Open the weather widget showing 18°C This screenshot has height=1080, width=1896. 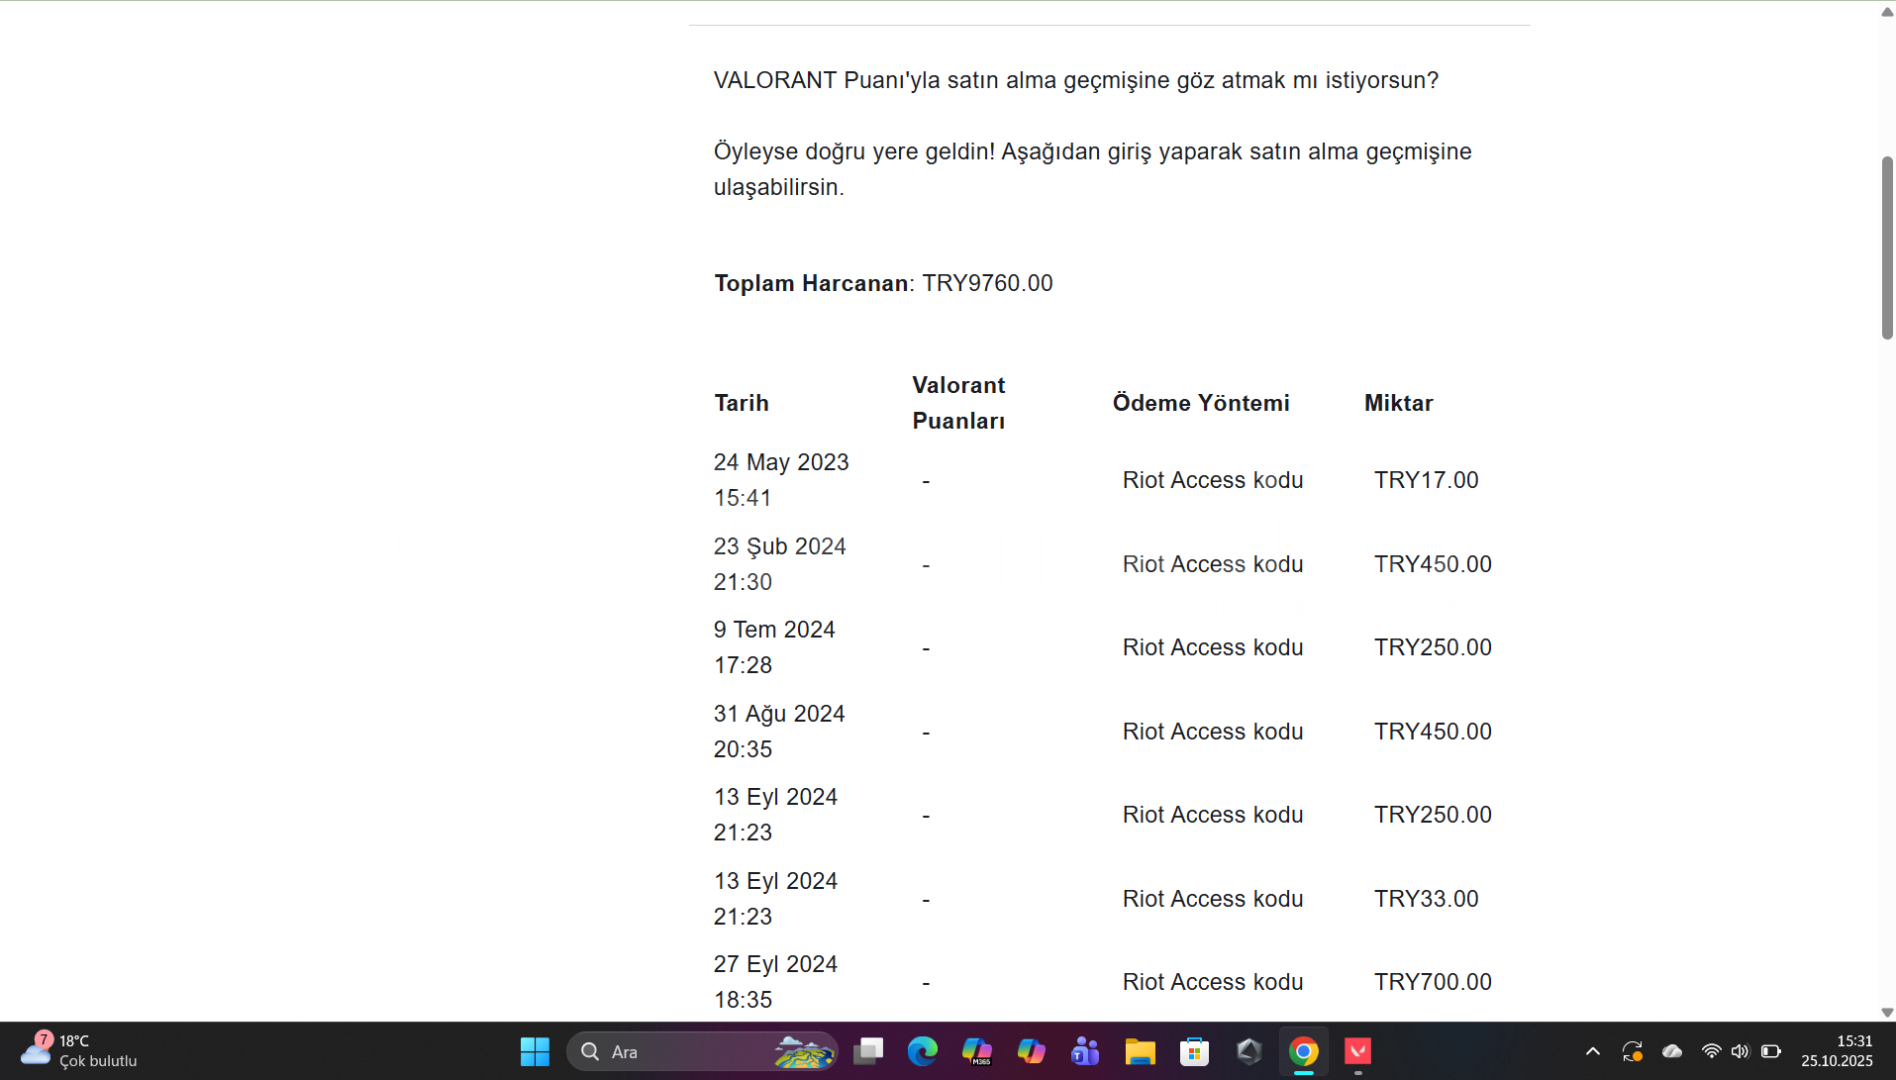pos(80,1051)
